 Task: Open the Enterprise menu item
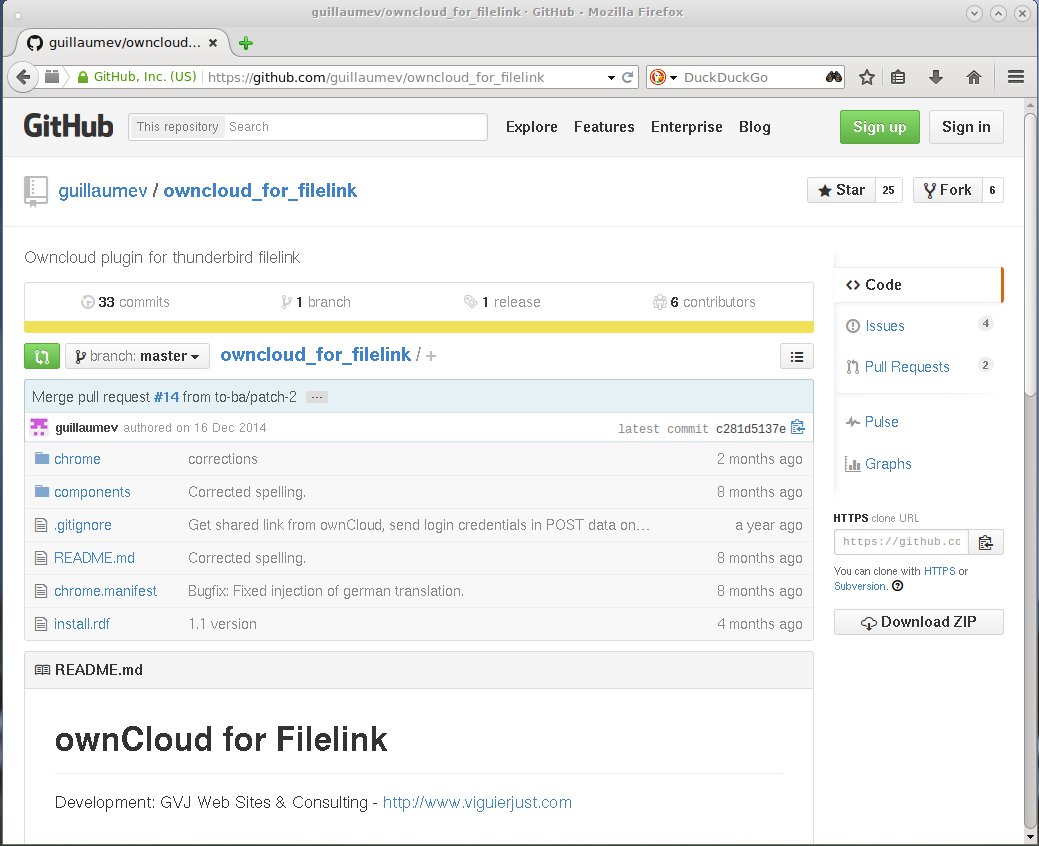(x=686, y=127)
